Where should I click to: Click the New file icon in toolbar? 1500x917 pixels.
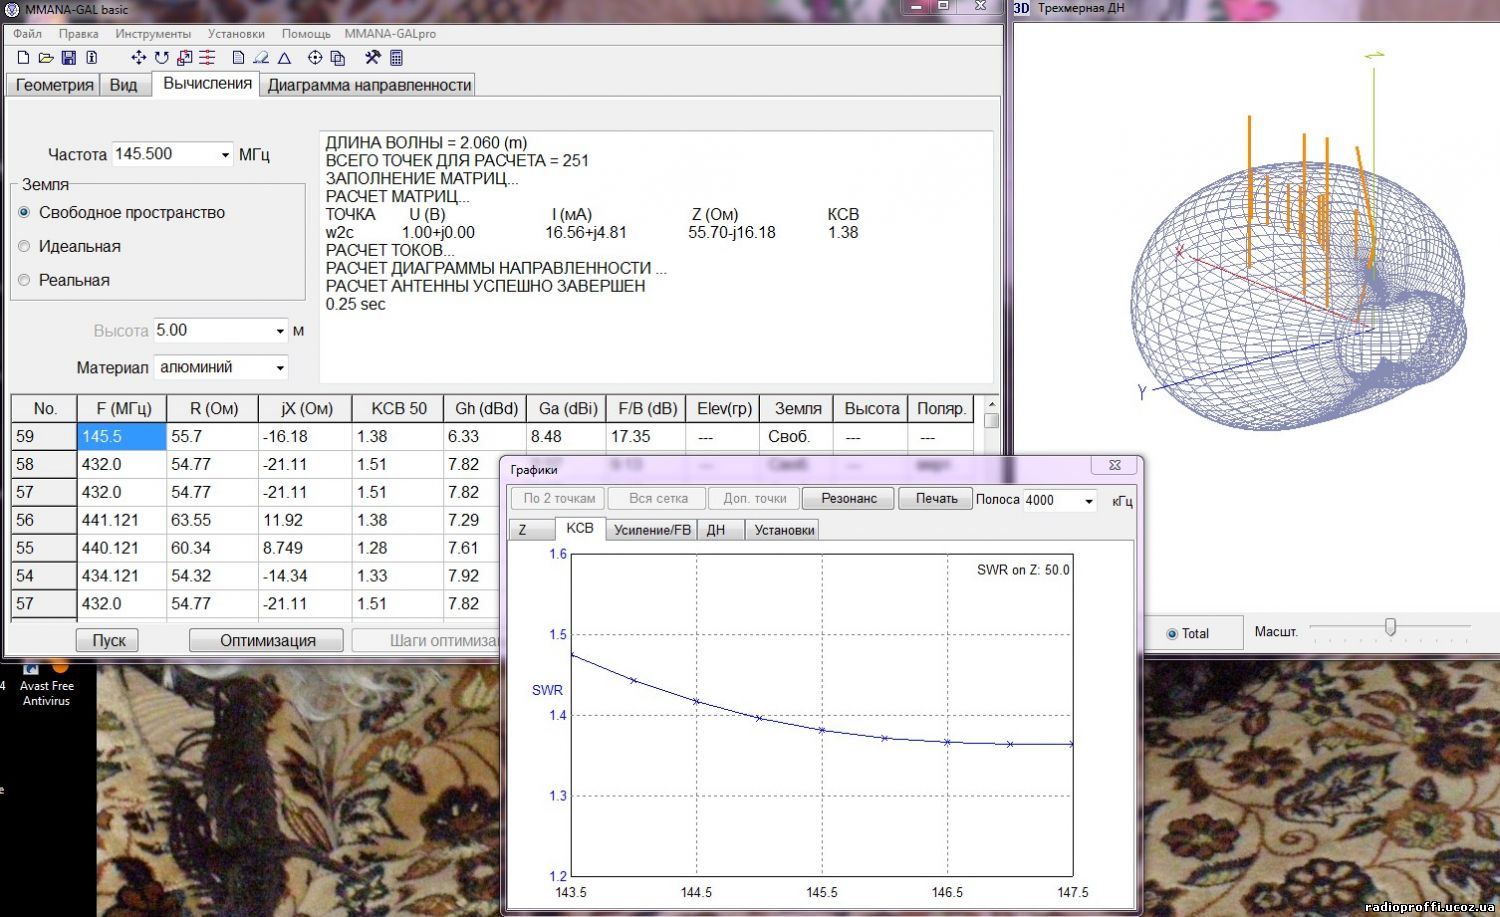coord(24,58)
